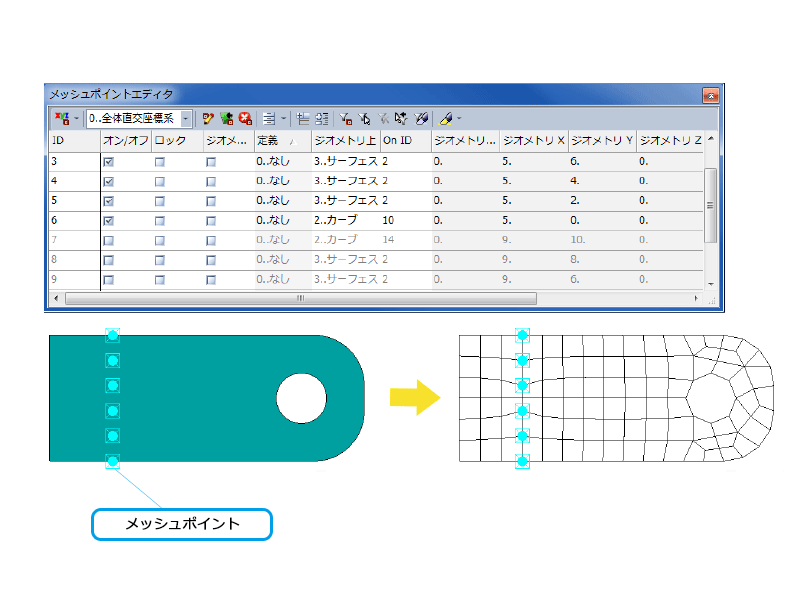The image size is (800, 600).
Task: Click the ジオメトリ Z column header
Action: click(670, 141)
